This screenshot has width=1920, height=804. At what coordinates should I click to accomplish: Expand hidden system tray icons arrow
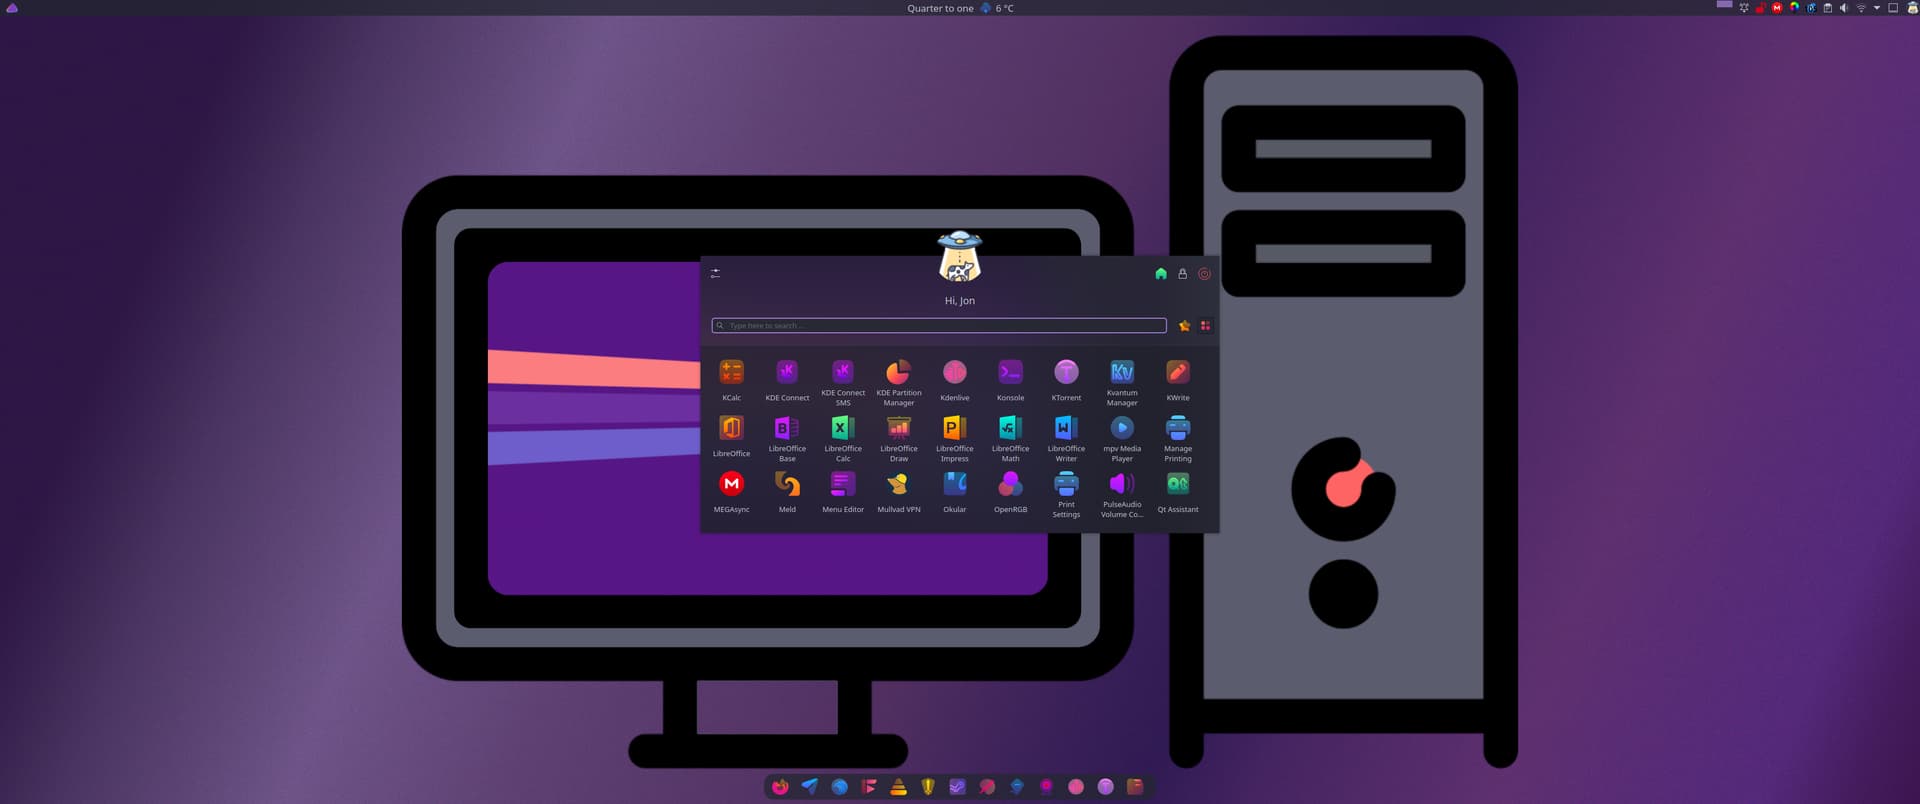coord(1877,8)
